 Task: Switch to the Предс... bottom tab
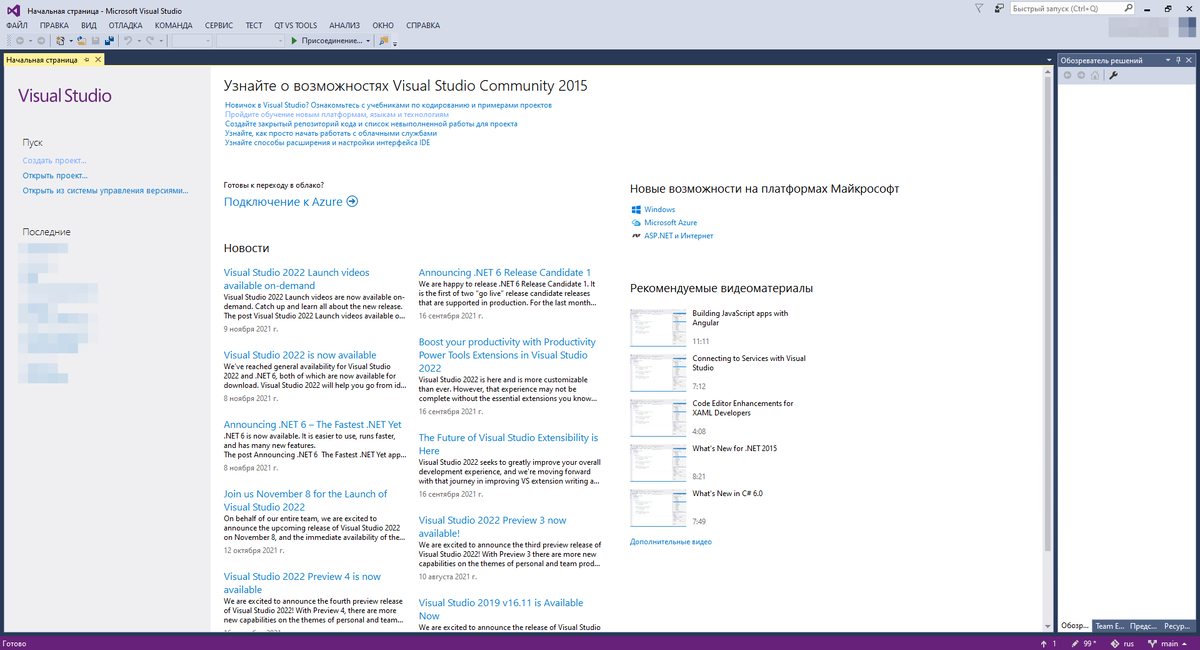pyautogui.click(x=1143, y=626)
